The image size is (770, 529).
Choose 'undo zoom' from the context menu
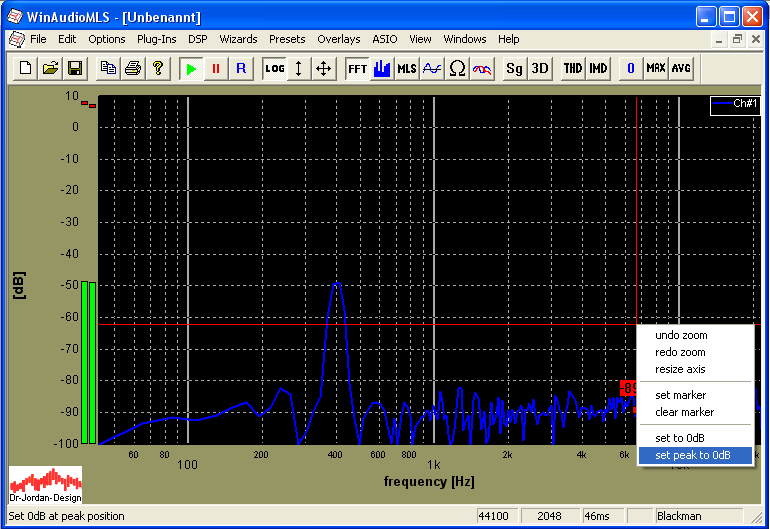pyautogui.click(x=680, y=335)
